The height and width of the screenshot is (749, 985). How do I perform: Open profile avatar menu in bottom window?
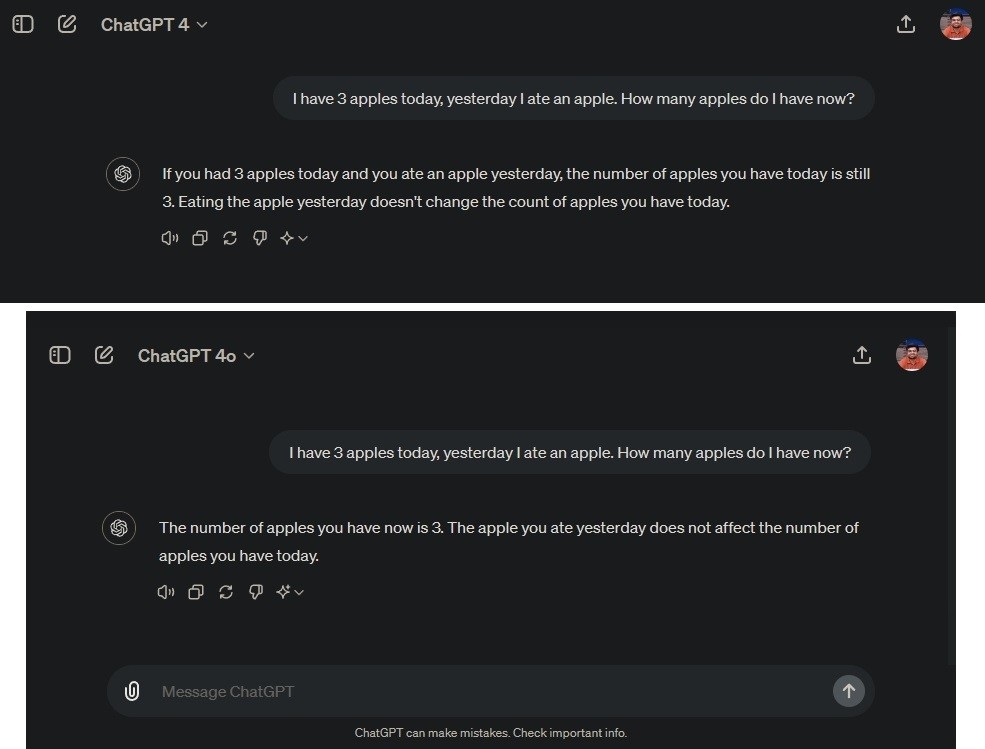[912, 355]
